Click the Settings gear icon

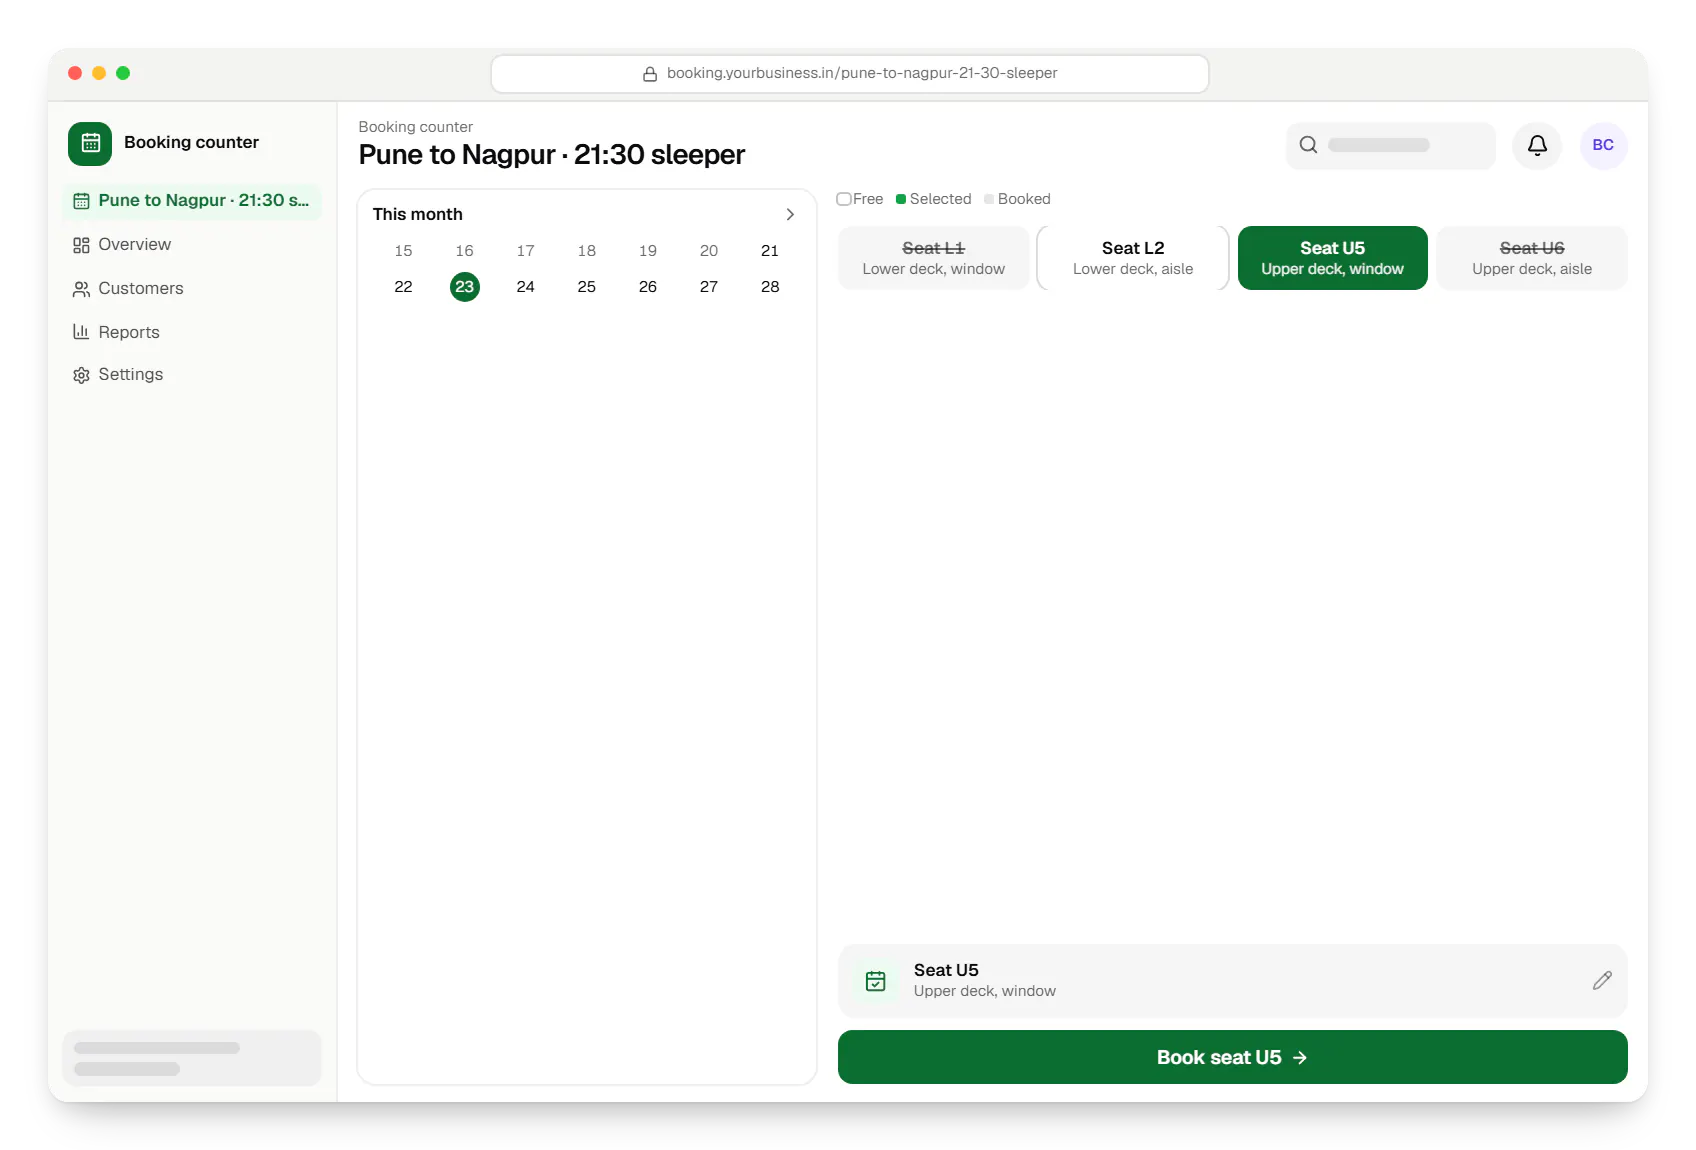pyautogui.click(x=81, y=375)
